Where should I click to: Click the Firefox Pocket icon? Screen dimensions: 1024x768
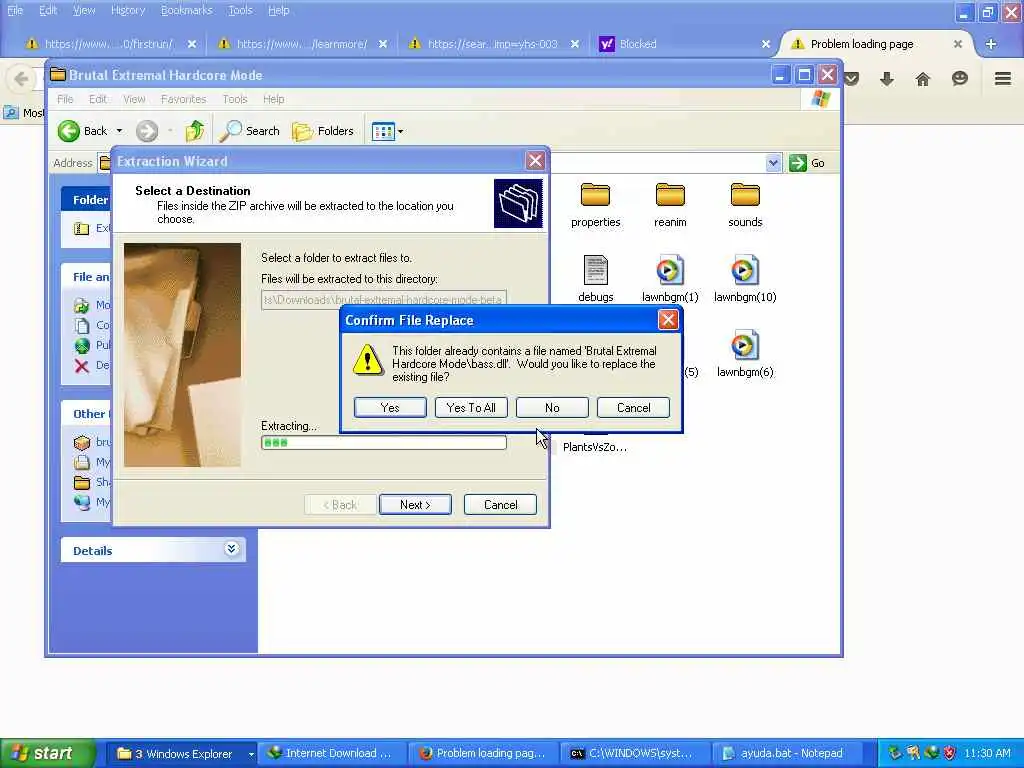coord(851,79)
